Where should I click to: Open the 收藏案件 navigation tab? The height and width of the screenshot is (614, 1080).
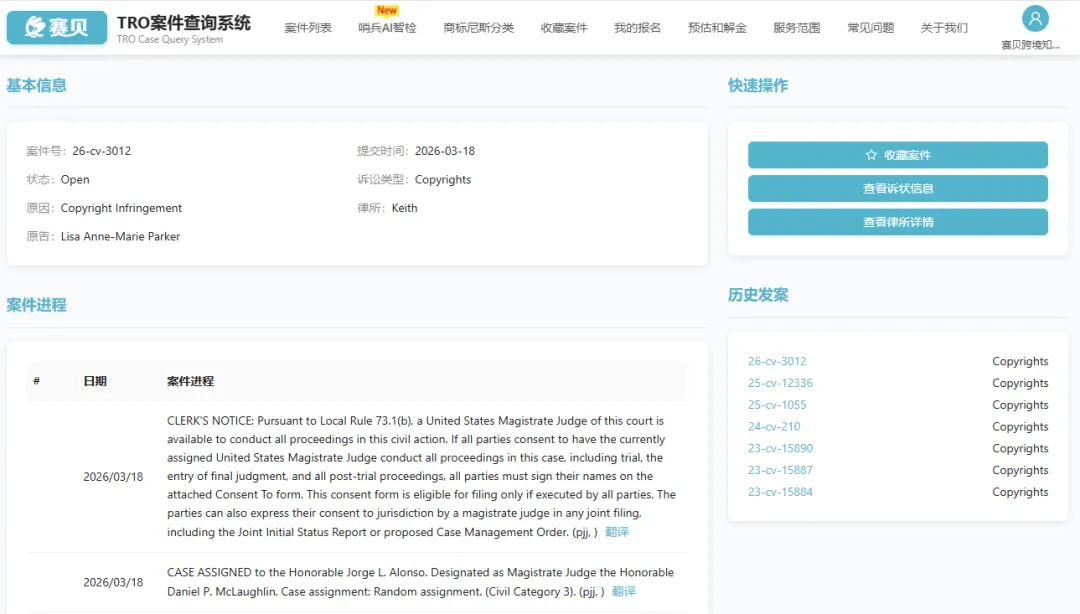pos(564,28)
